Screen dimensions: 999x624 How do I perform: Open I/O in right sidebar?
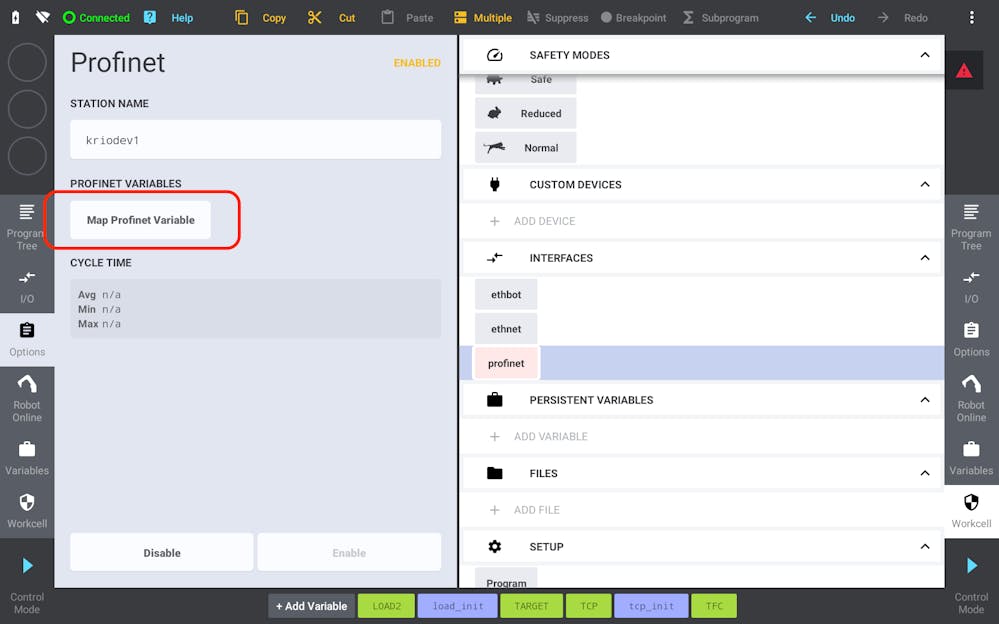pyautogui.click(x=971, y=287)
